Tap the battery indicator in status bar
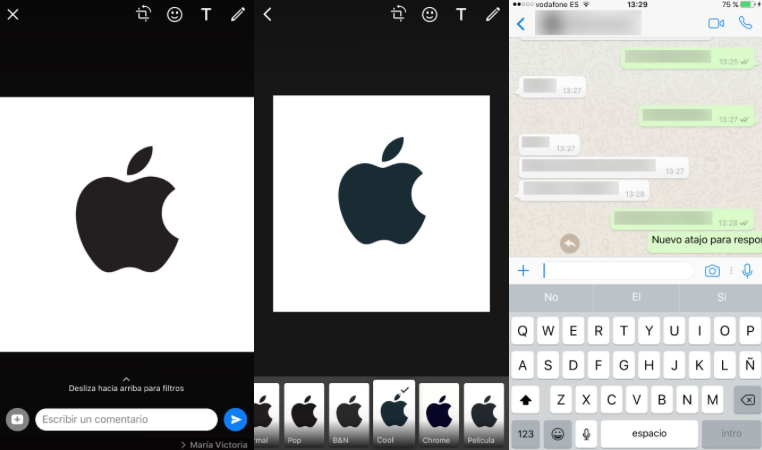Screen dimensions: 762x450 tap(748, 4)
